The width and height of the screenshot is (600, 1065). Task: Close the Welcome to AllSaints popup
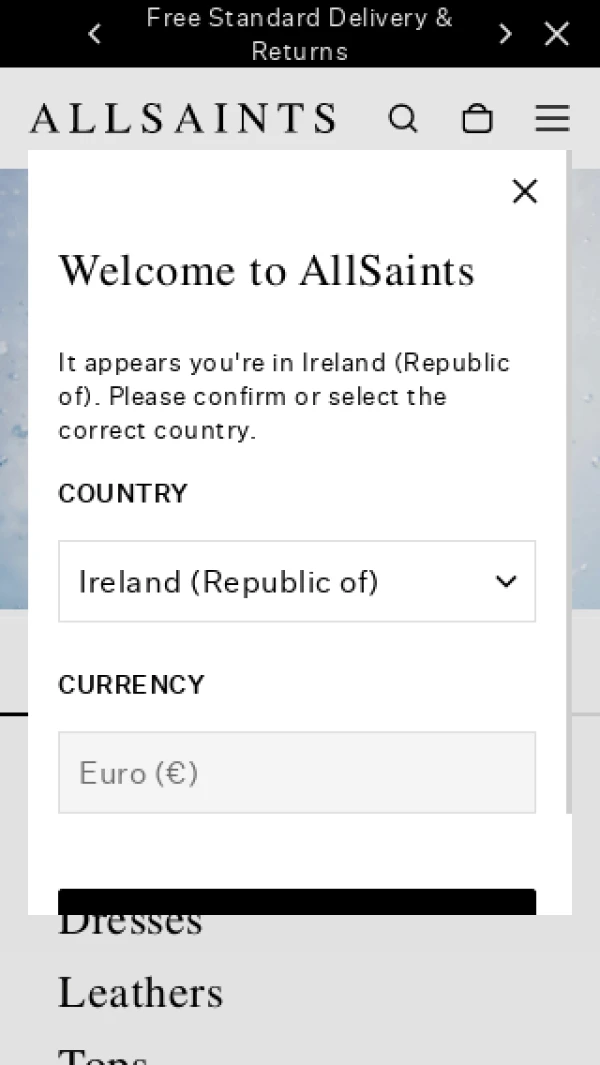(525, 192)
